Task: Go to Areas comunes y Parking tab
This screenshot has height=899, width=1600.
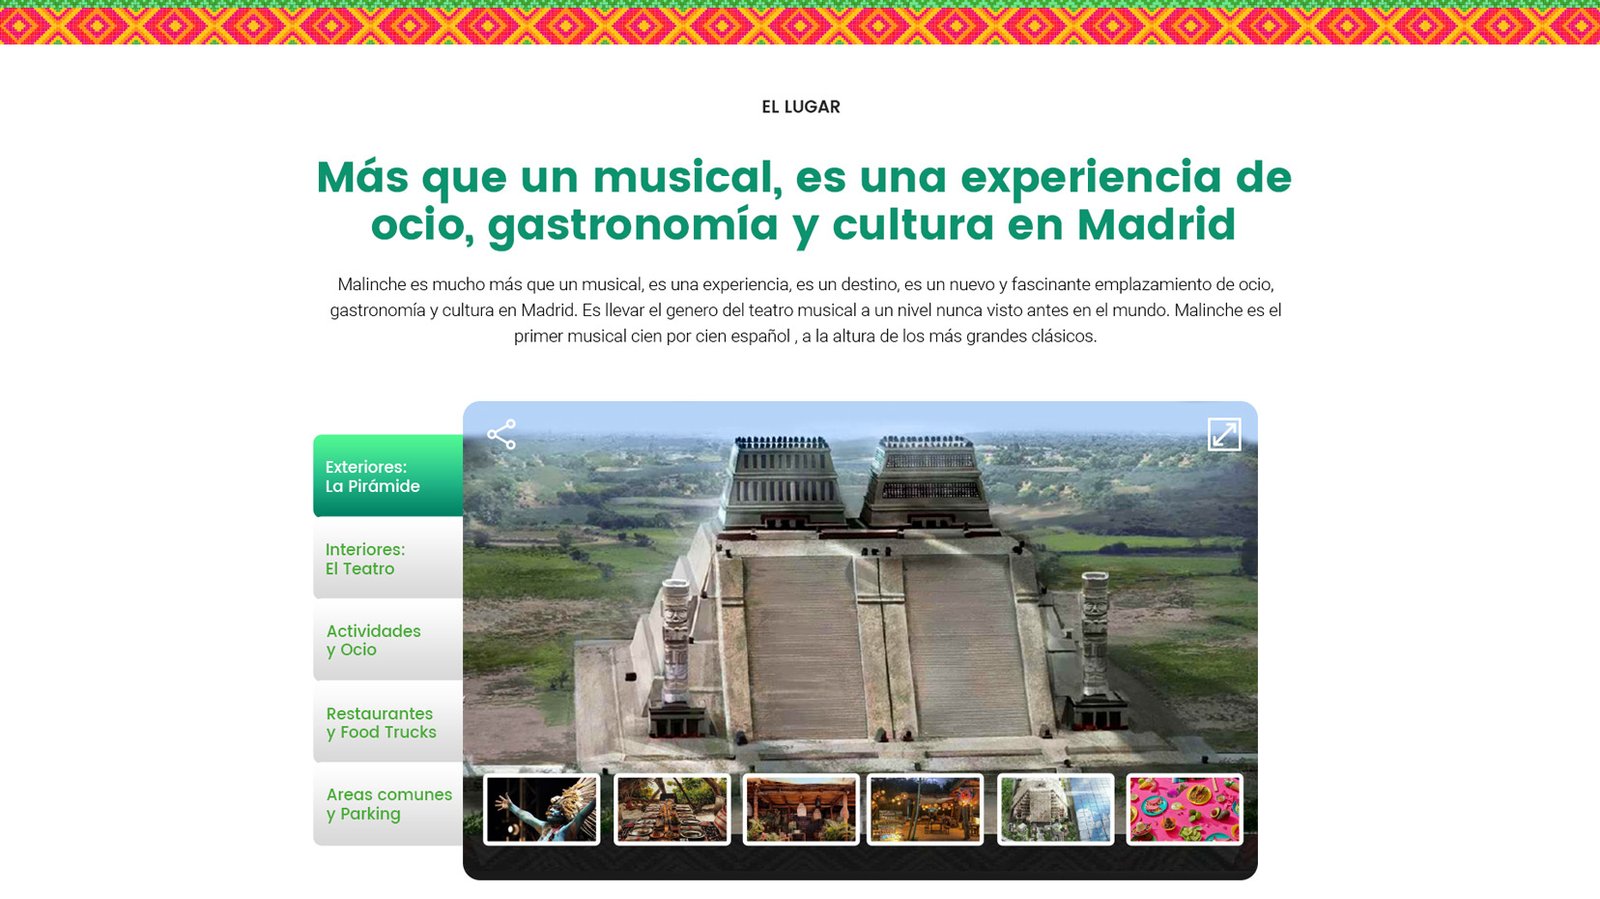Action: click(x=388, y=804)
